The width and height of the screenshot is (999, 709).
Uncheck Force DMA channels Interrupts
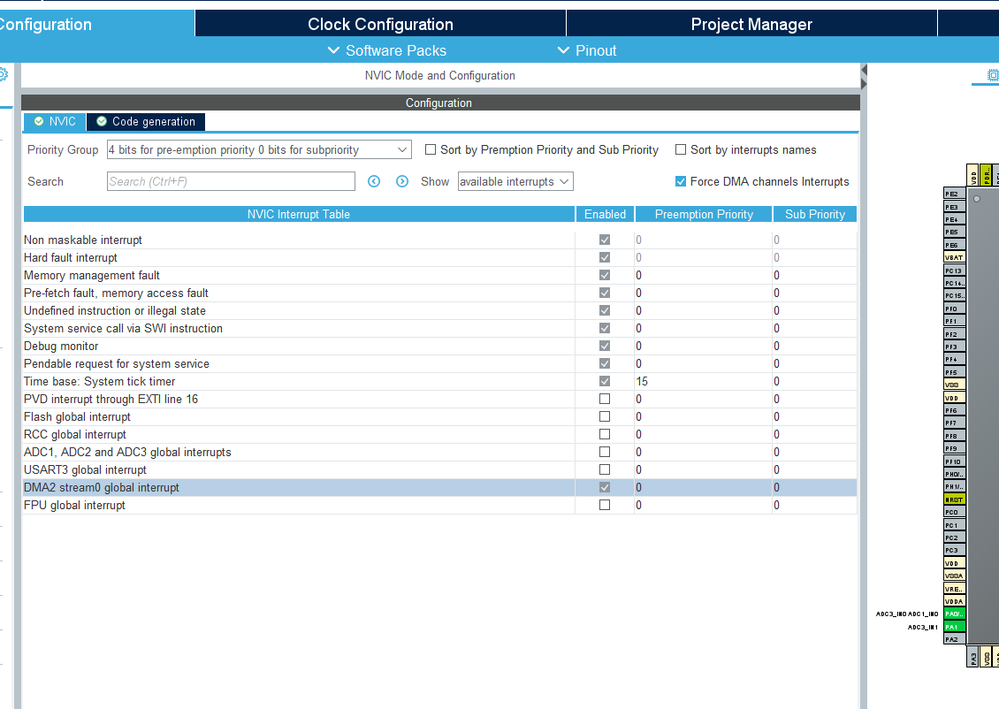click(x=680, y=182)
